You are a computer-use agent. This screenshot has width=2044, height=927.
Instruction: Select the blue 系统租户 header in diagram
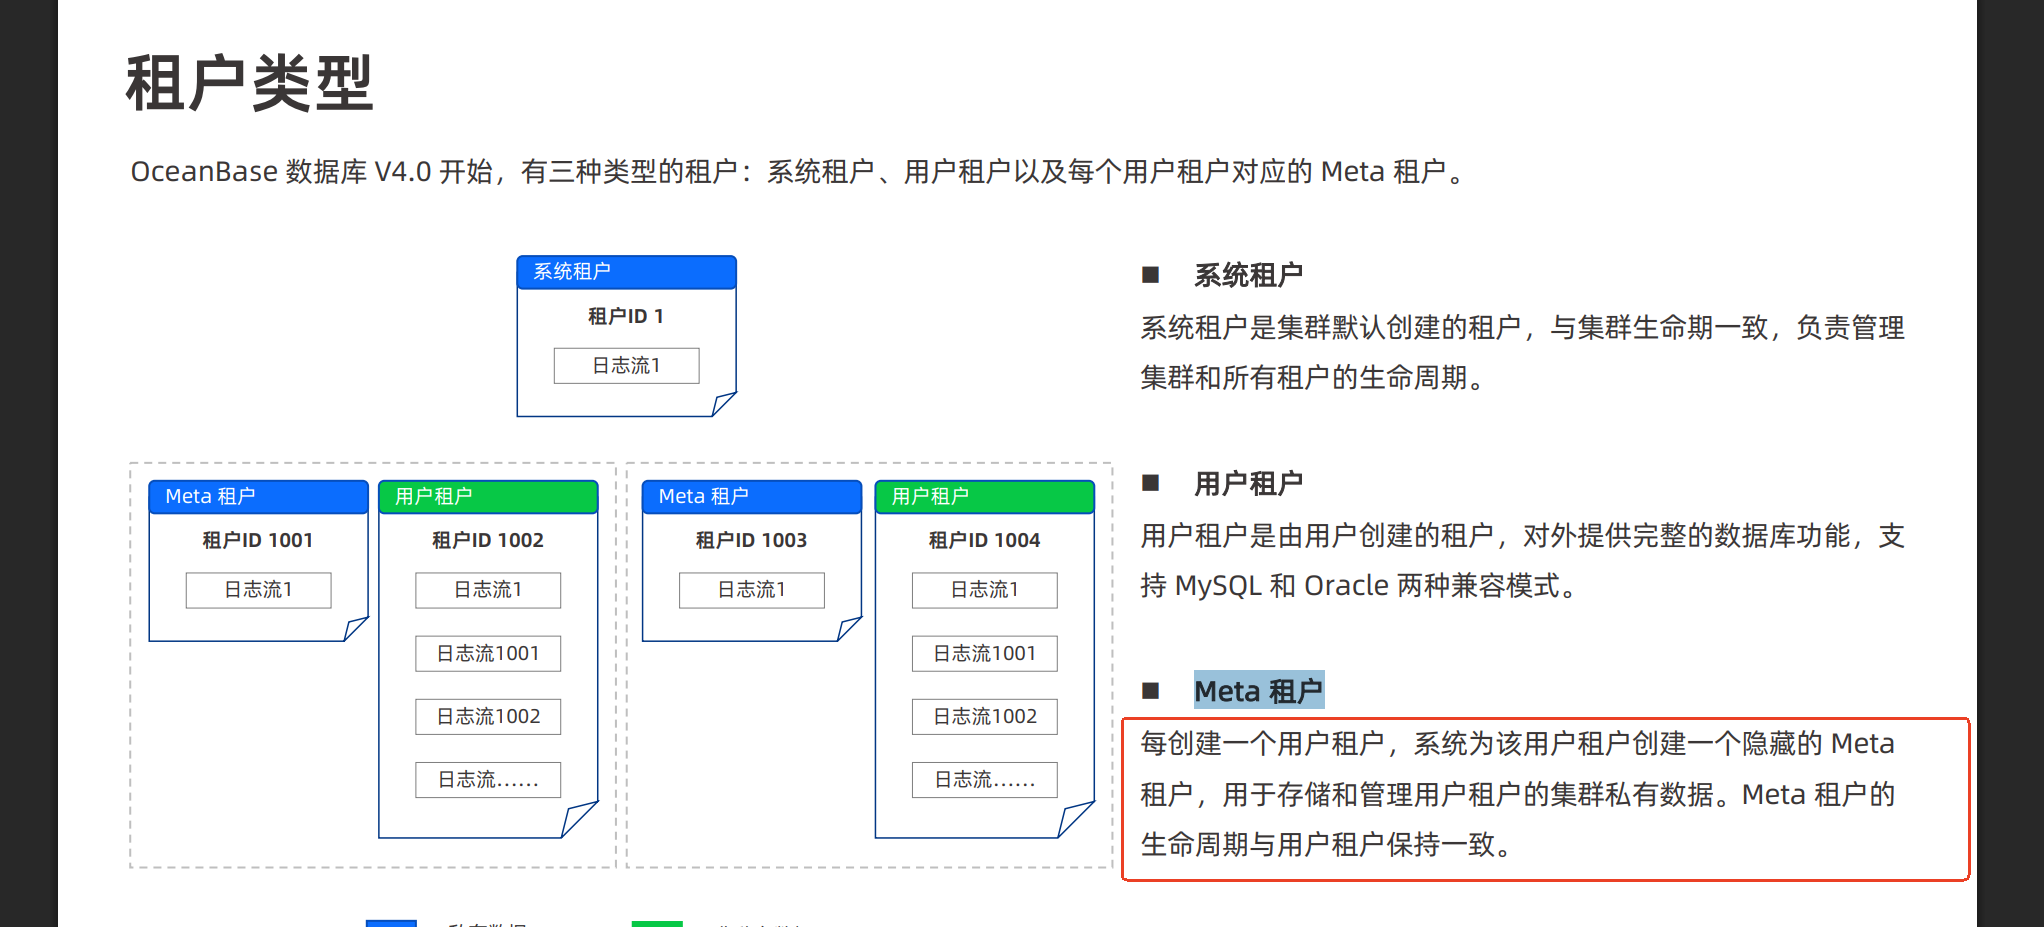pyautogui.click(x=626, y=272)
